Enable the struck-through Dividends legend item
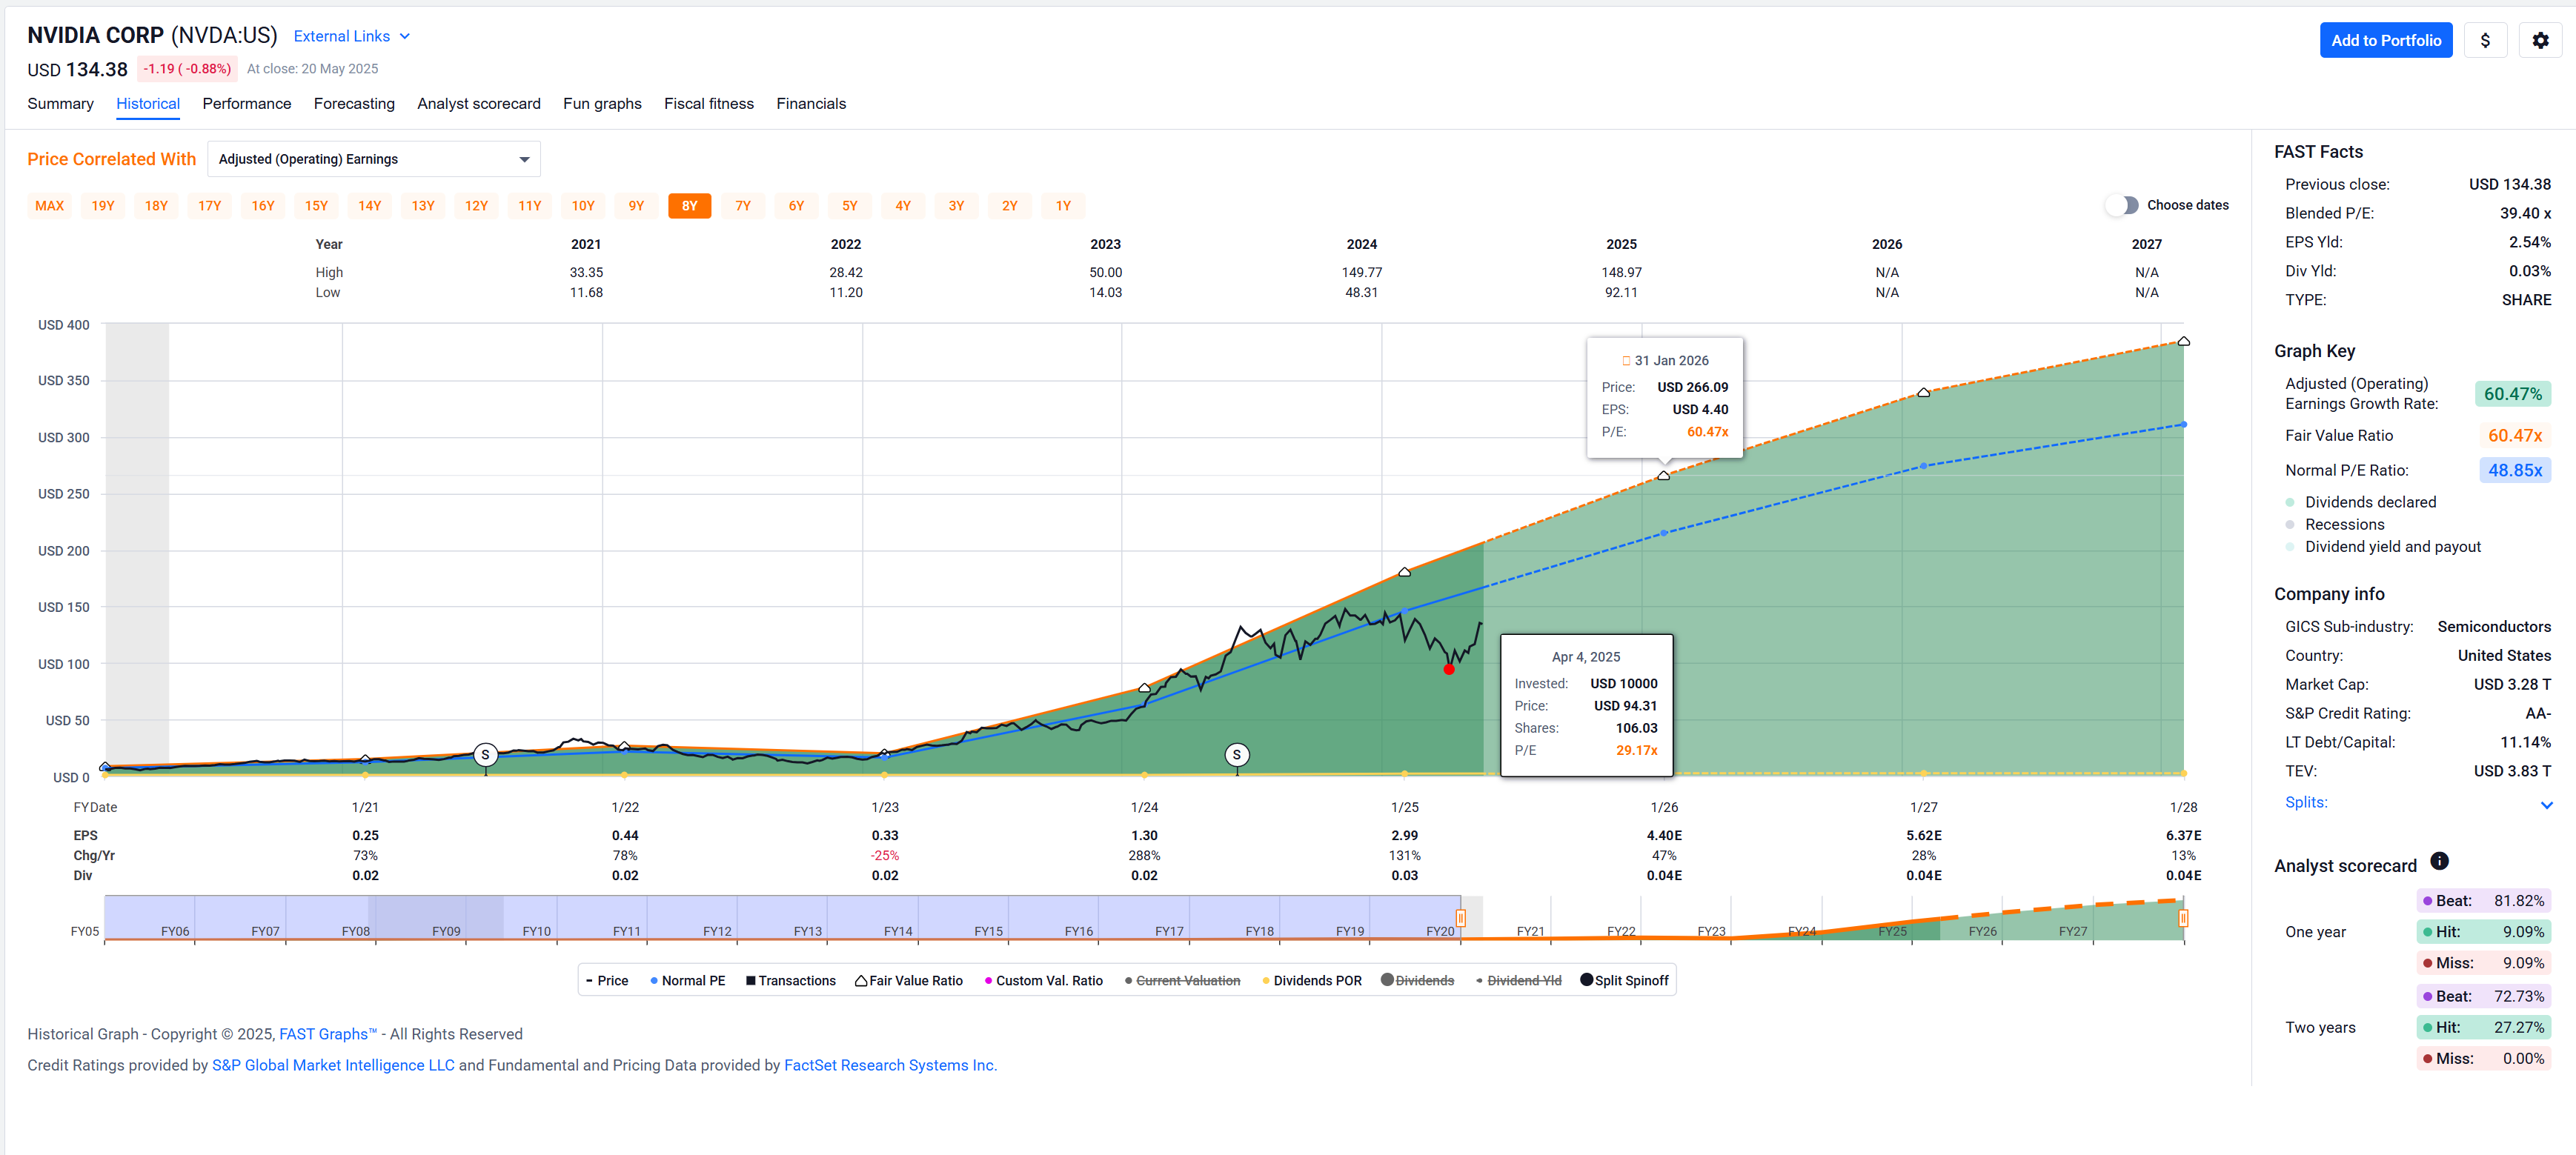 click(x=1418, y=981)
